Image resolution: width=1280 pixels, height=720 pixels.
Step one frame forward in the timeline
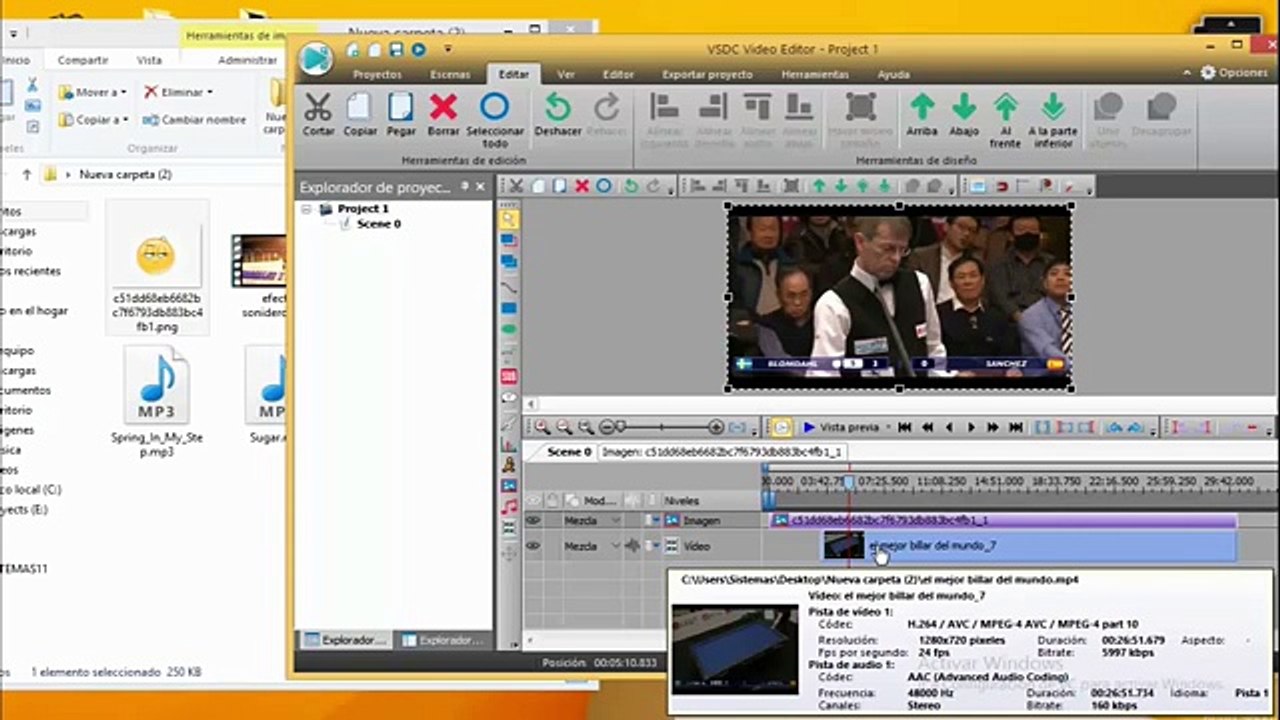pyautogui.click(x=971, y=427)
